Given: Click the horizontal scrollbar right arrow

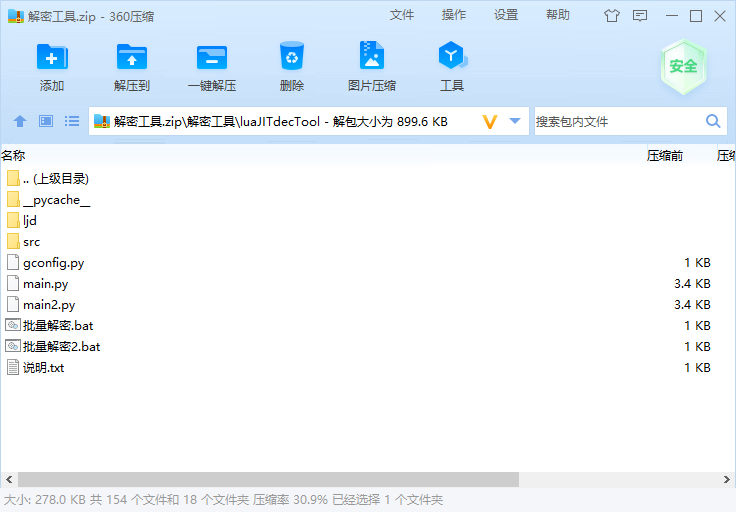Looking at the screenshot, I should [x=727, y=480].
